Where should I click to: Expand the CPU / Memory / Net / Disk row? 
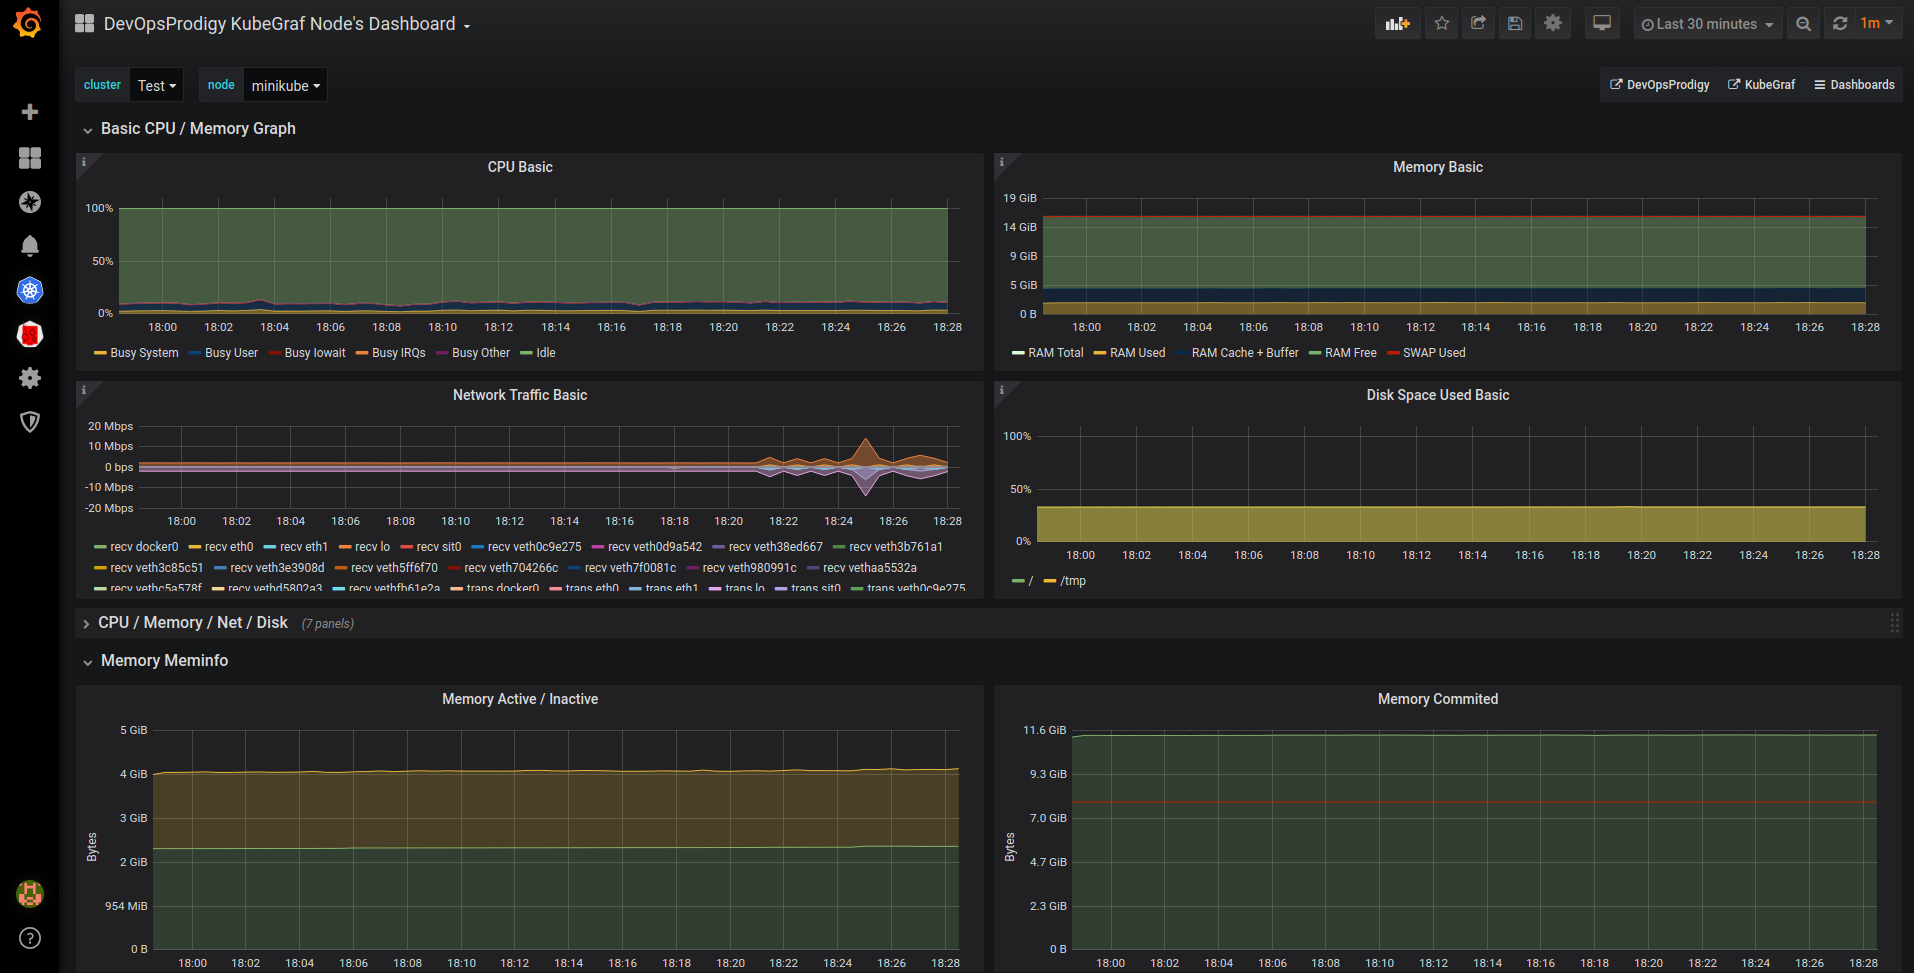(192, 623)
